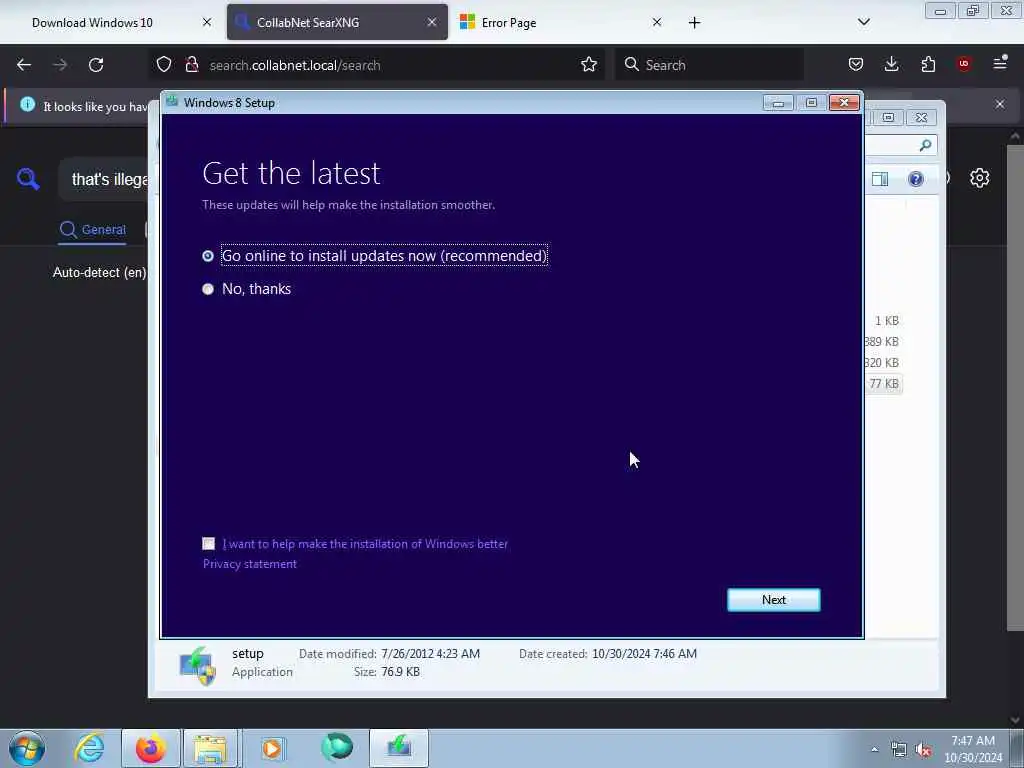The height and width of the screenshot is (768, 1024).
Task: Click the green round app on taskbar
Action: 336,747
